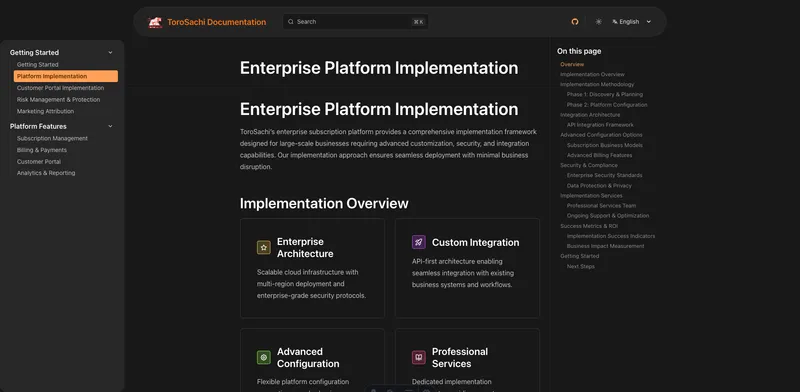The width and height of the screenshot is (800, 392).
Task: Open Analytics & Reporting sidebar page
Action: 46,173
